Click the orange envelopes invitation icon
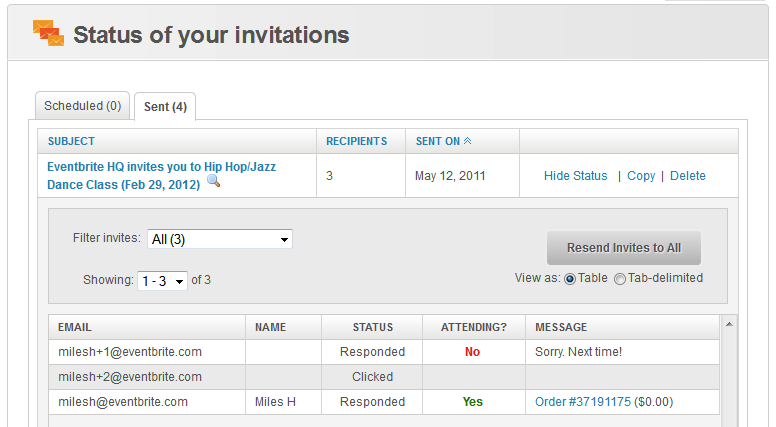Viewport: 776px width, 427px height. [x=48, y=33]
